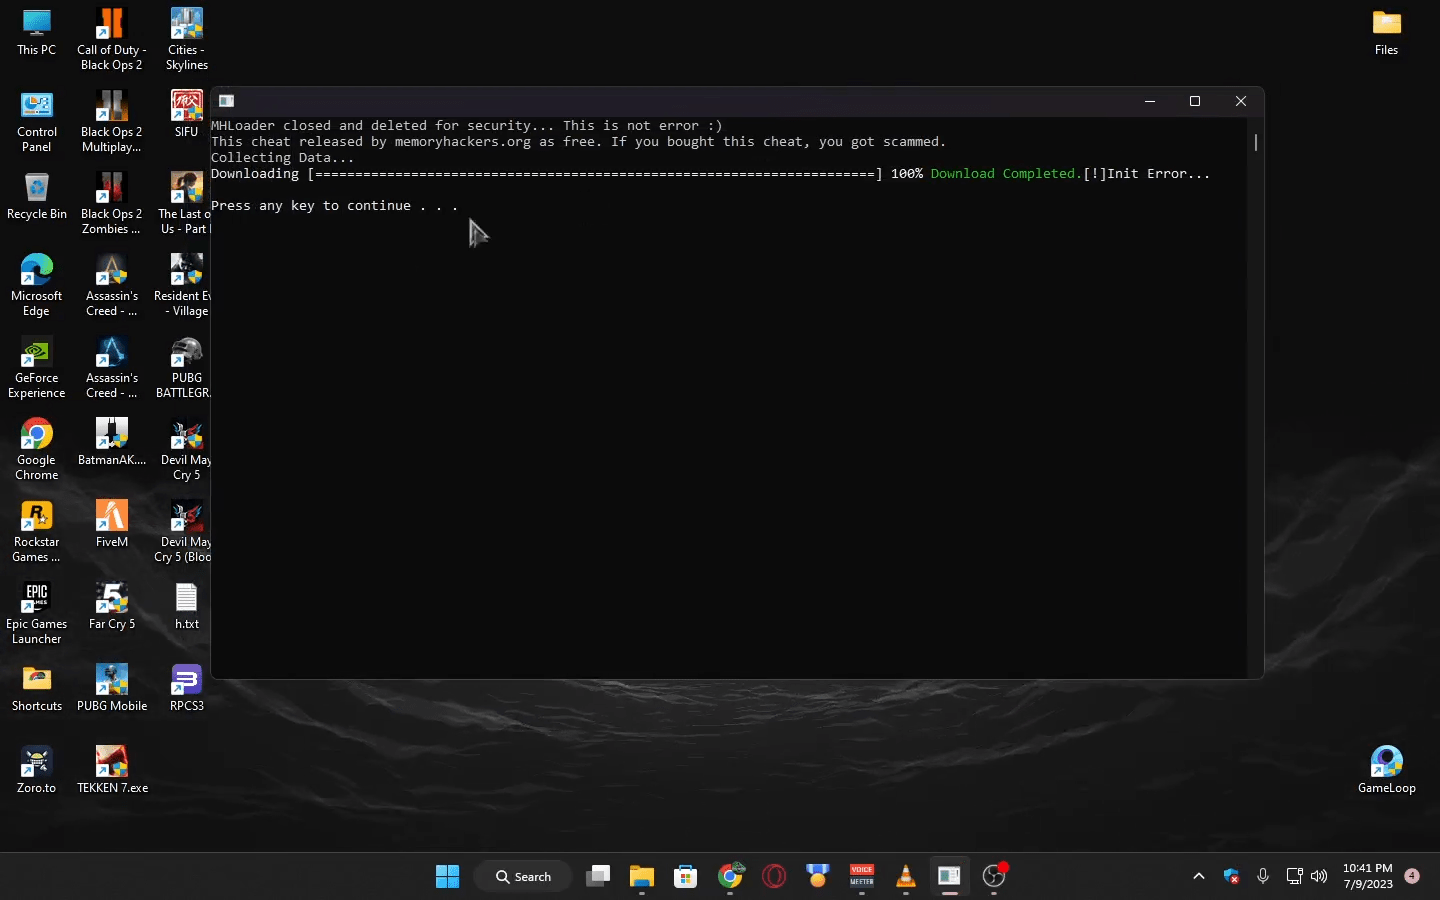The image size is (1440, 900).
Task: Click the download progress bar in console
Action: click(x=595, y=174)
